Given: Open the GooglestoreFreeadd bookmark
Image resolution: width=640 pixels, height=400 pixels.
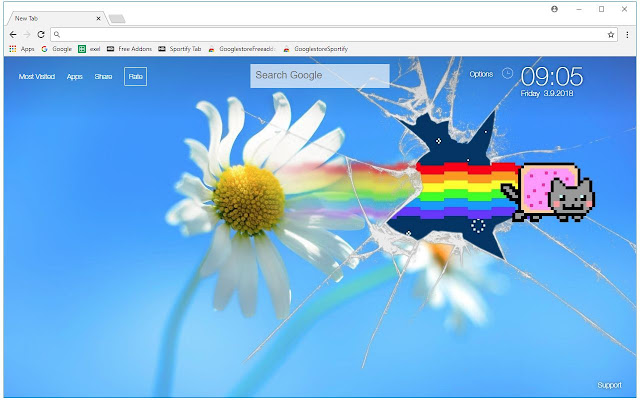Looking at the screenshot, I should tap(242, 49).
